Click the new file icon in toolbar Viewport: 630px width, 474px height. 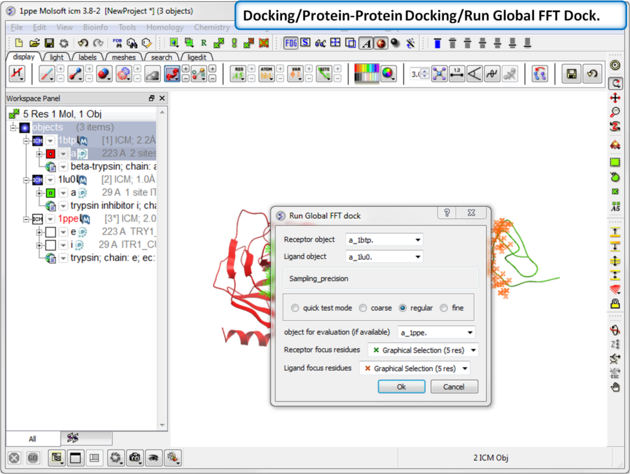pyautogui.click(x=19, y=43)
